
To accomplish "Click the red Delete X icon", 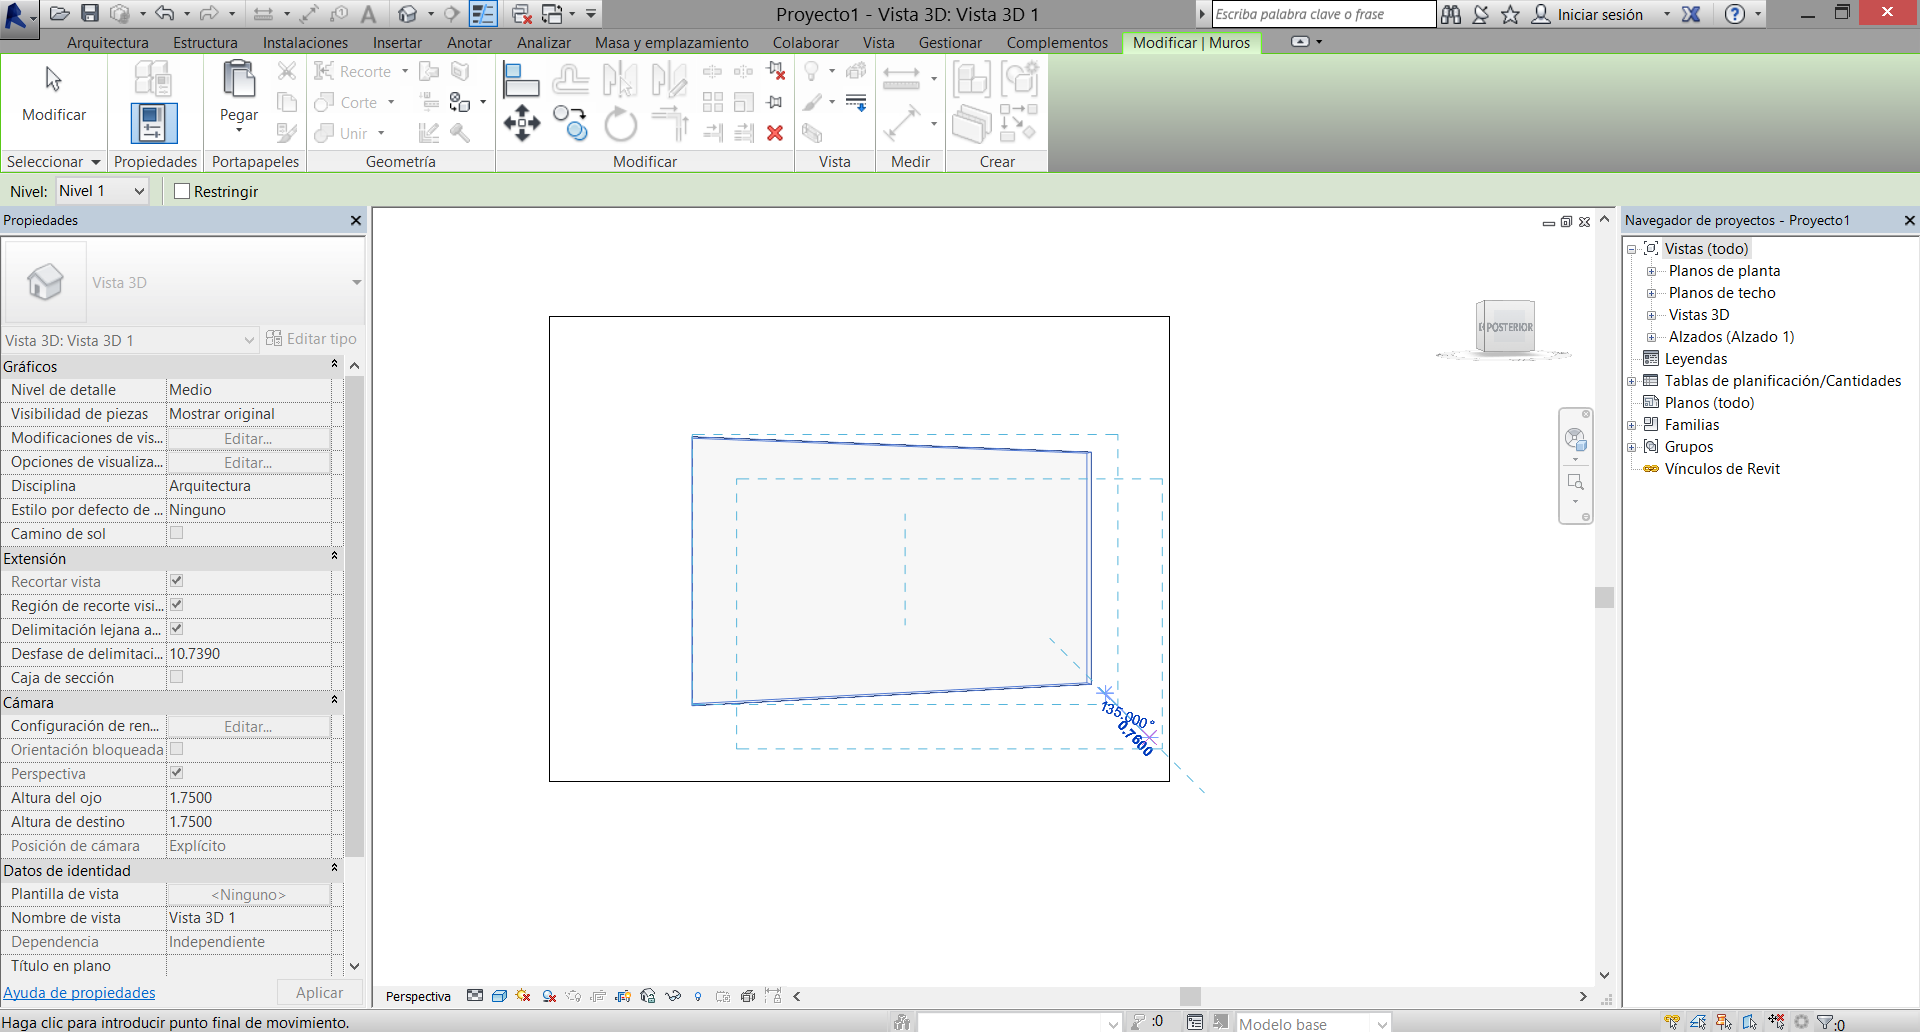I will coord(774,133).
